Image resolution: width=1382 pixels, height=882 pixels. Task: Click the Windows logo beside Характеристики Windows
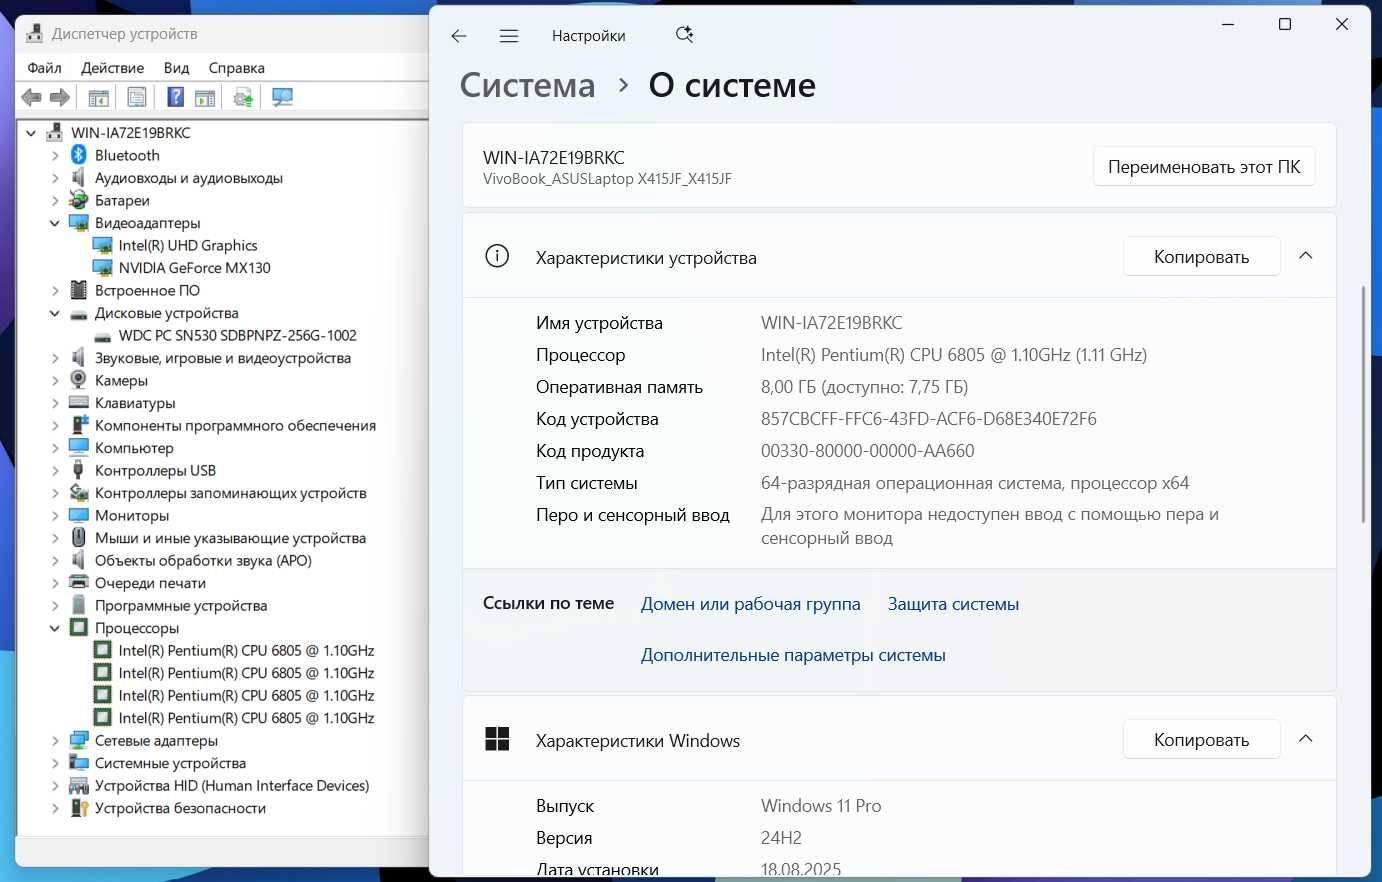pos(497,739)
